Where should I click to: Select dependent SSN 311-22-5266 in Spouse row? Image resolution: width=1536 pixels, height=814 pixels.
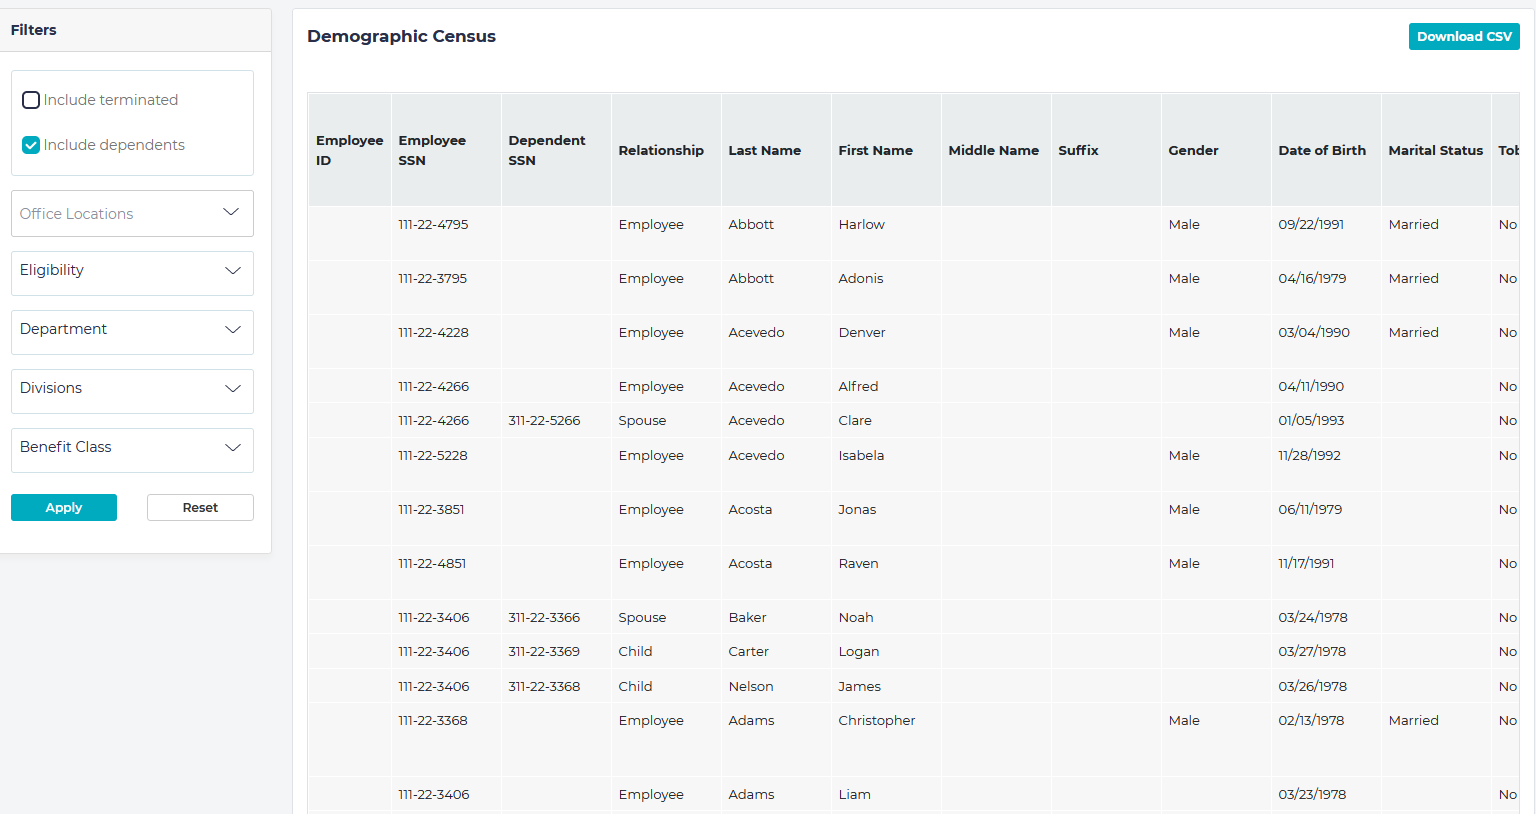point(544,420)
